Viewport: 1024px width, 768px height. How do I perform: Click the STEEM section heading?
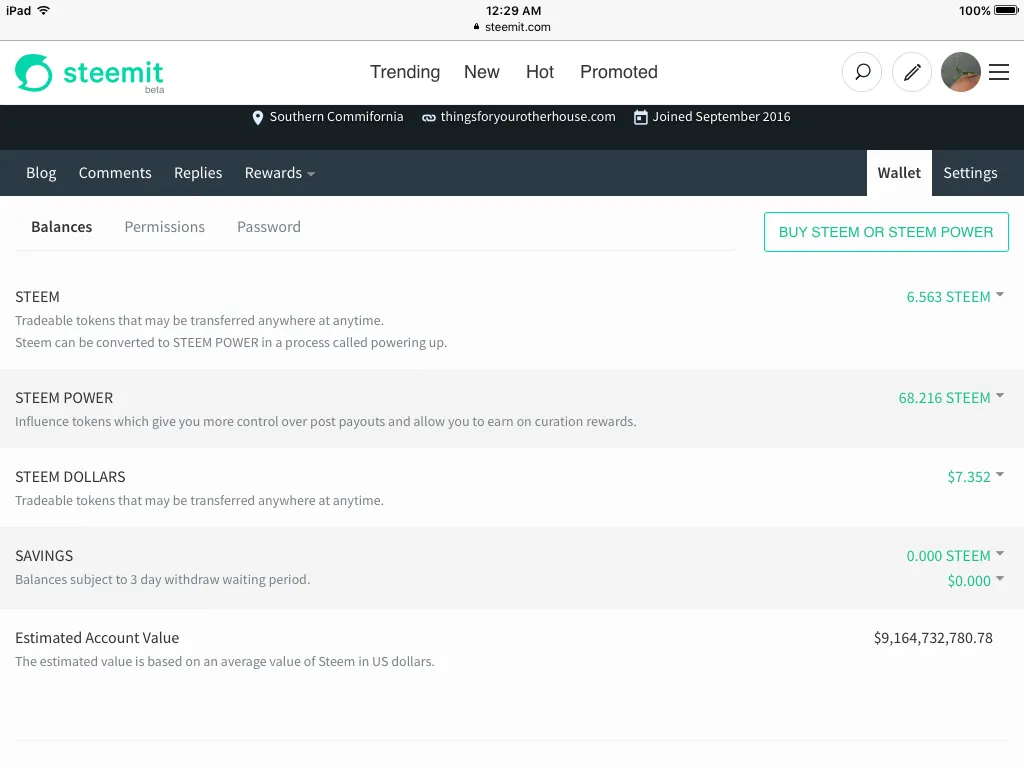[37, 297]
